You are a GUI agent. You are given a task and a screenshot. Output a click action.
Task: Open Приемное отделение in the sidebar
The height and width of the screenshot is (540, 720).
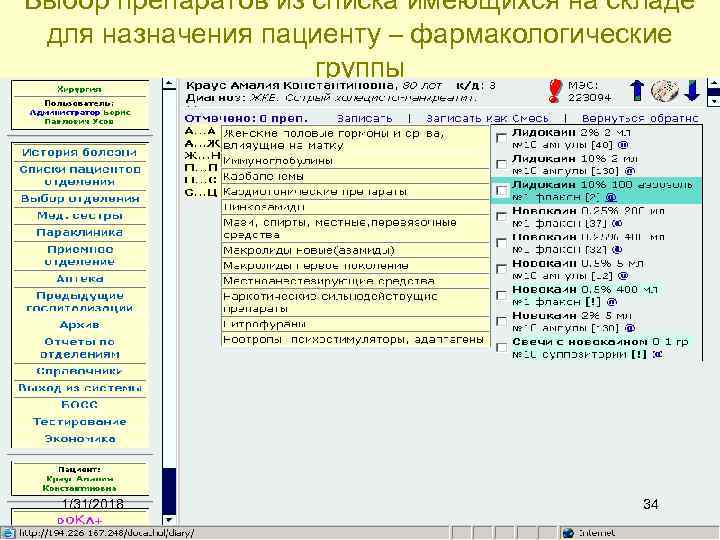[79, 255]
